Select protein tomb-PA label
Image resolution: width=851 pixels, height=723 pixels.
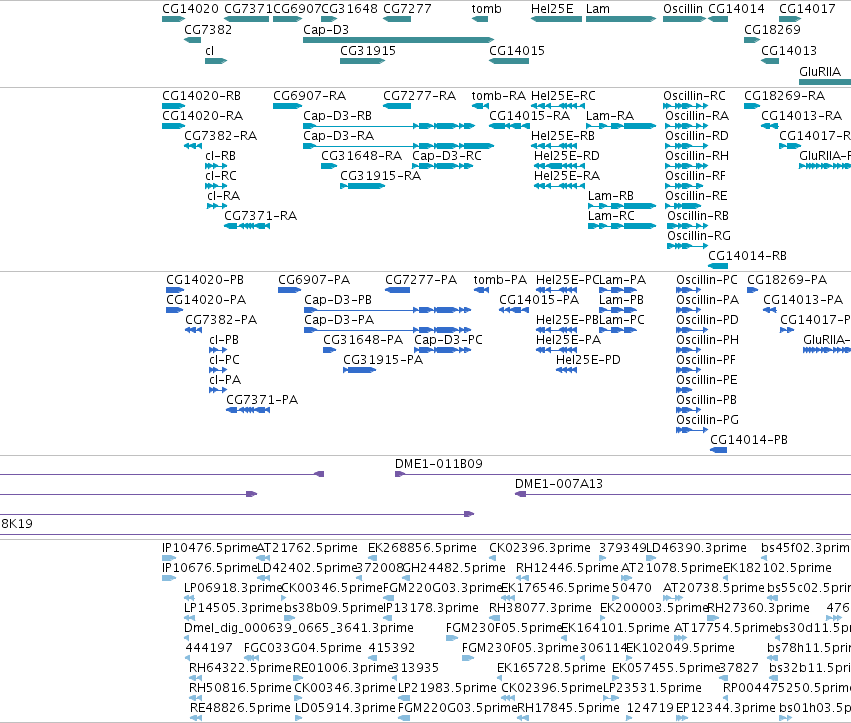pos(500,280)
